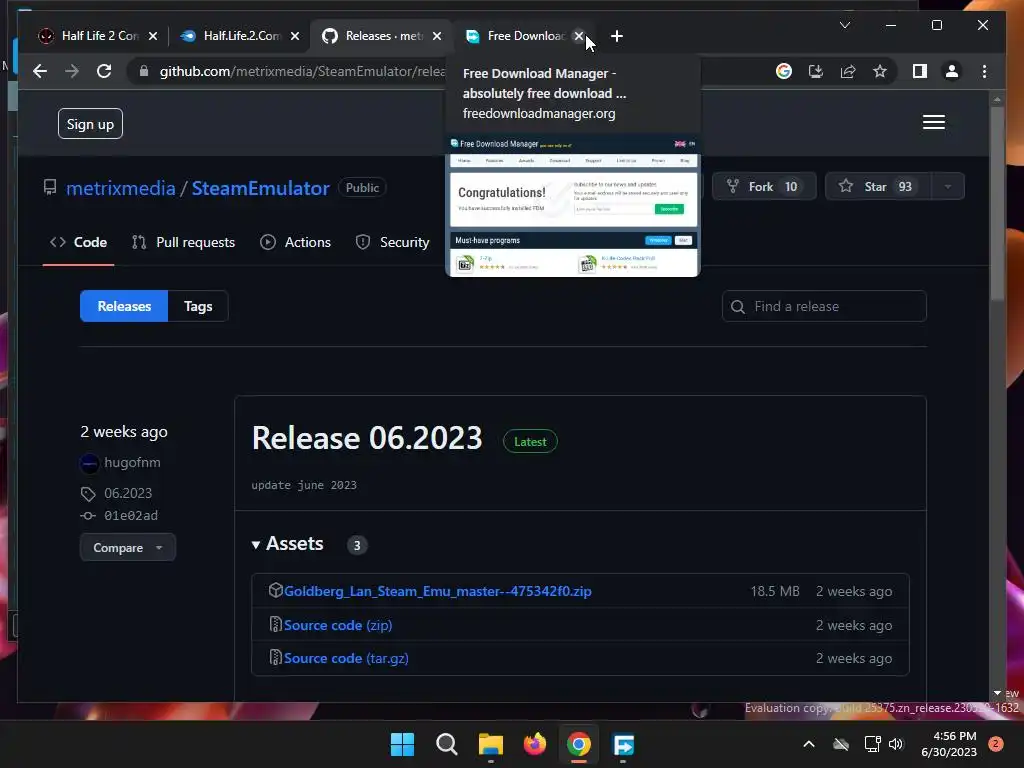Select the Releases button
1024x768 pixels.
click(124, 306)
